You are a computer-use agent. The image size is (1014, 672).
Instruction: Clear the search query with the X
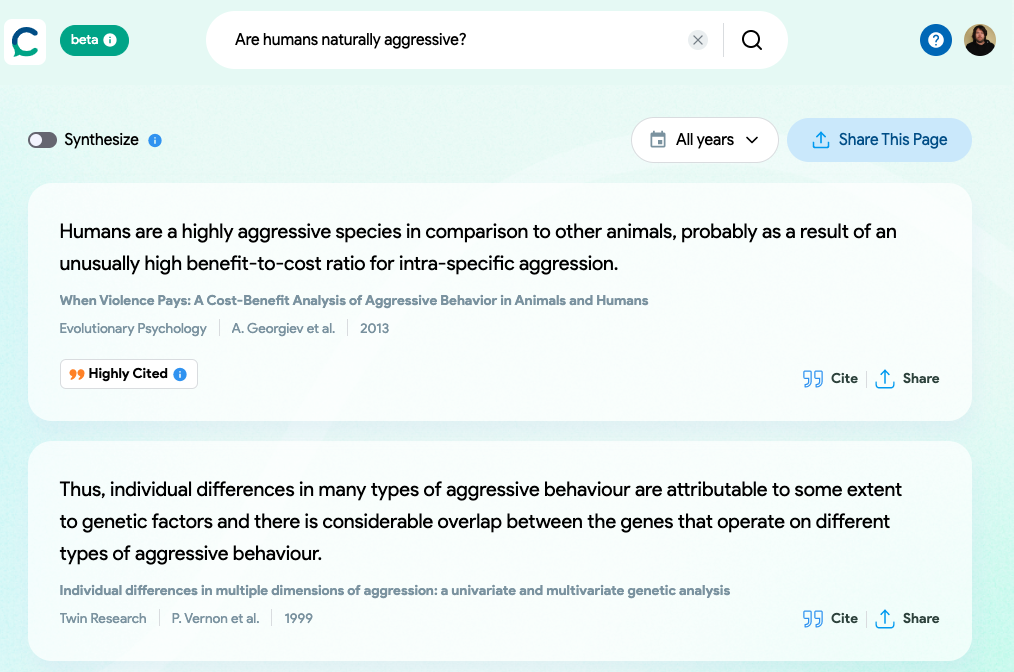pyautogui.click(x=697, y=40)
